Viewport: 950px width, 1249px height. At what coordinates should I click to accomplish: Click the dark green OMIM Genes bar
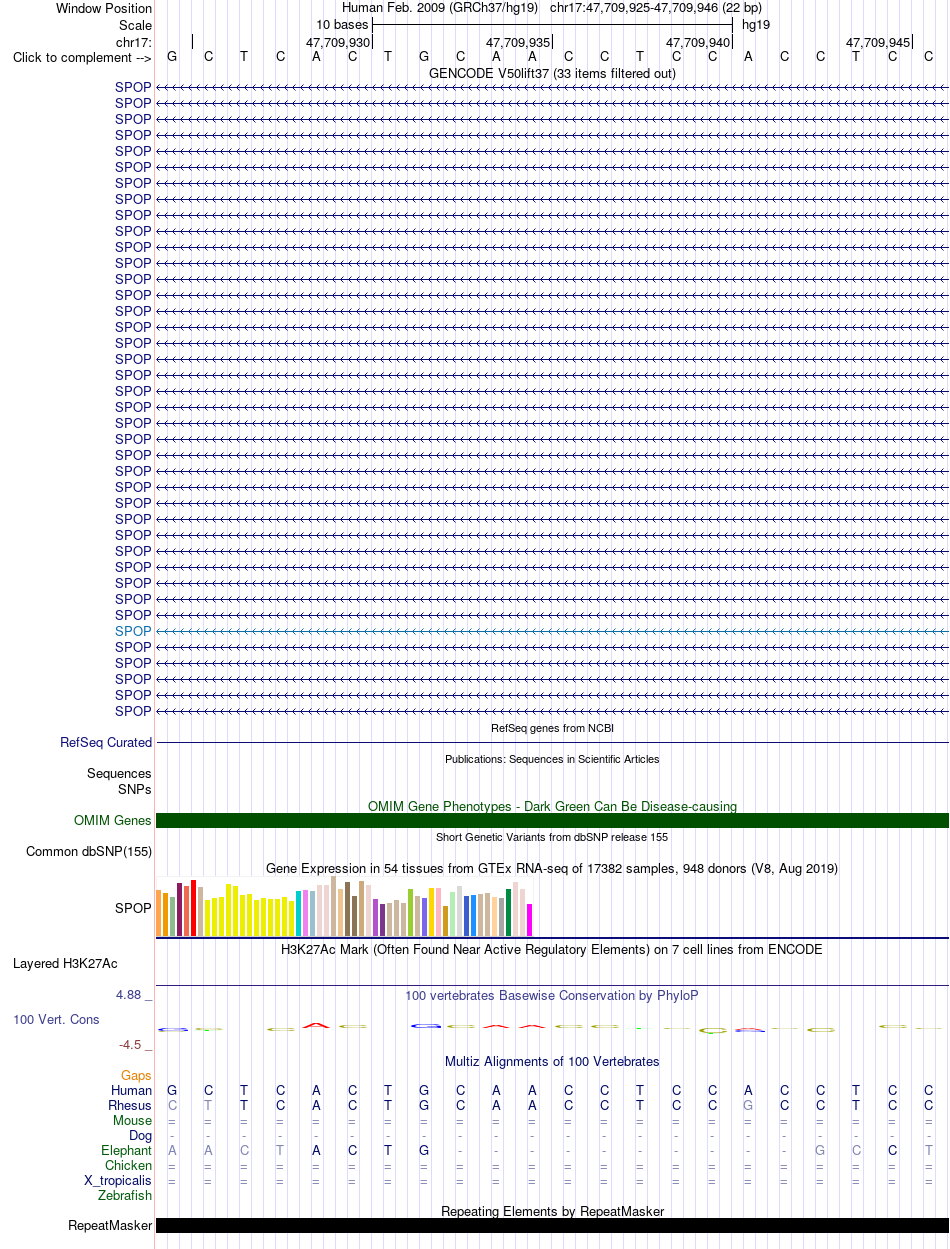click(552, 820)
